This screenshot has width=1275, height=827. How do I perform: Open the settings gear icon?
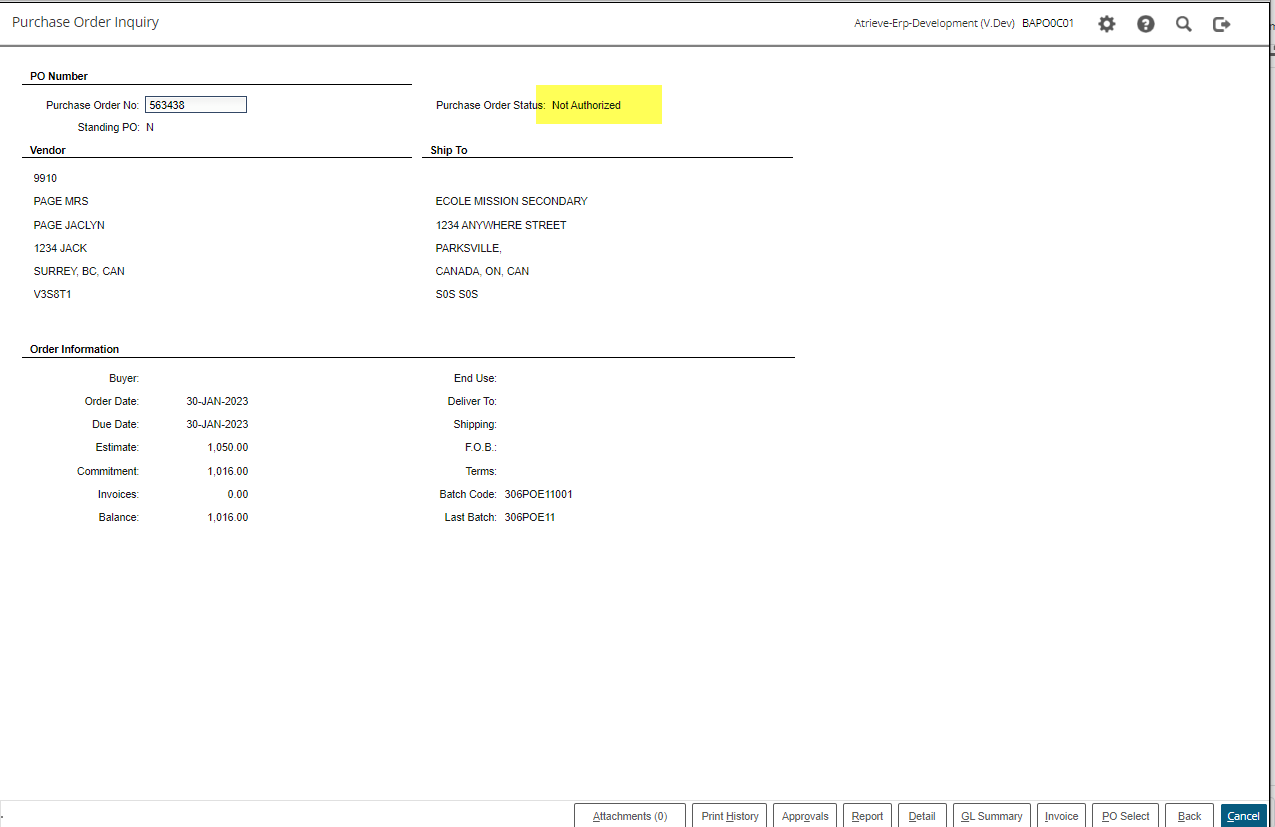[x=1106, y=24]
